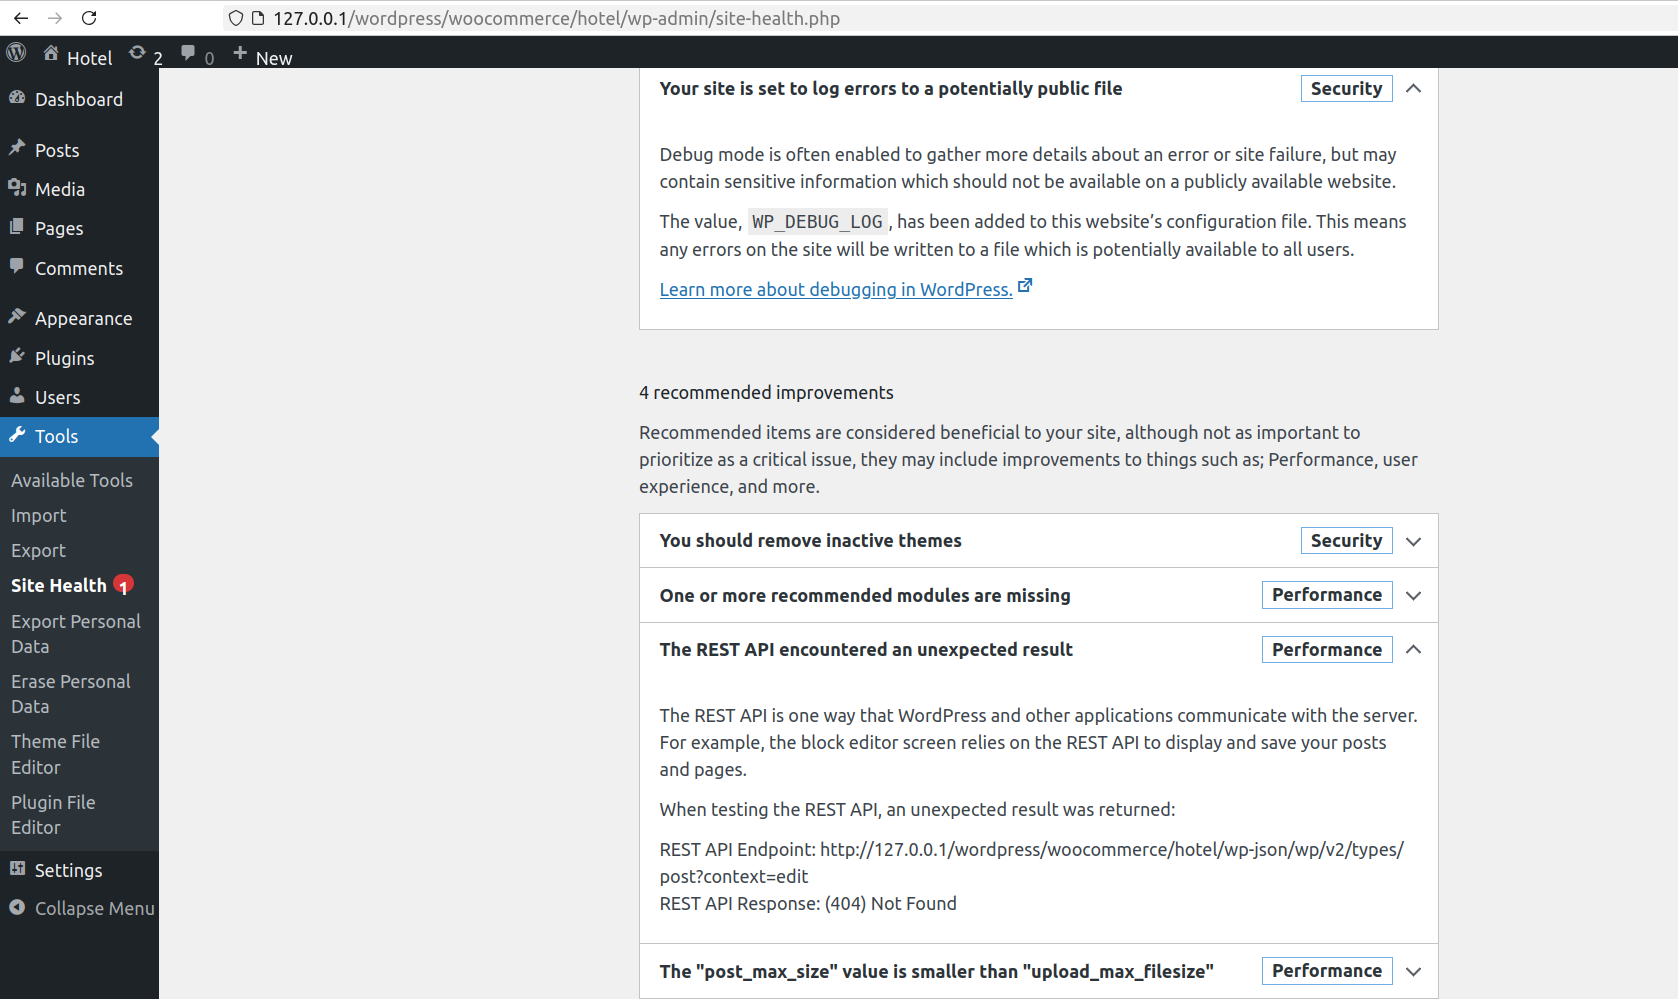Screen dimensions: 1678x999
Task: Click the Tools wrench icon
Action: [x=17, y=435]
